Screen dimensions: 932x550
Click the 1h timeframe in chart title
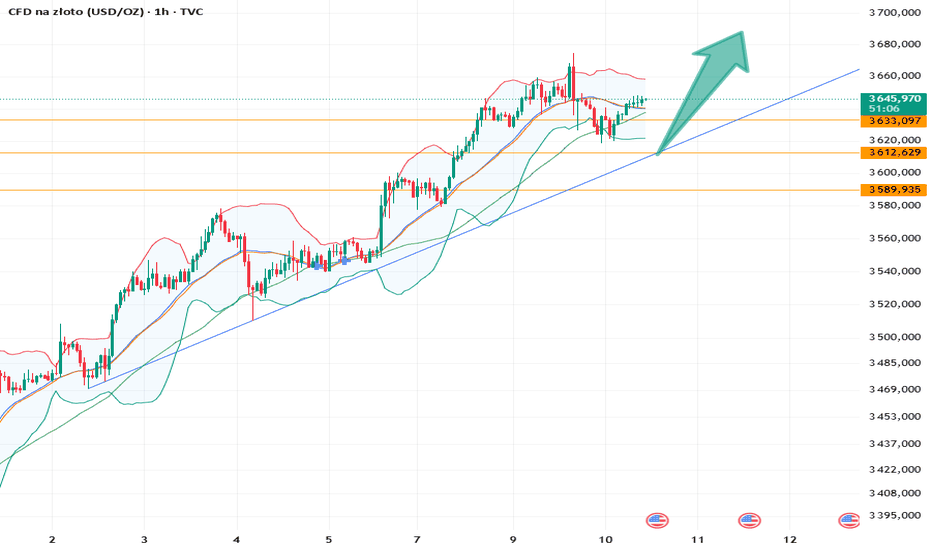160,11
